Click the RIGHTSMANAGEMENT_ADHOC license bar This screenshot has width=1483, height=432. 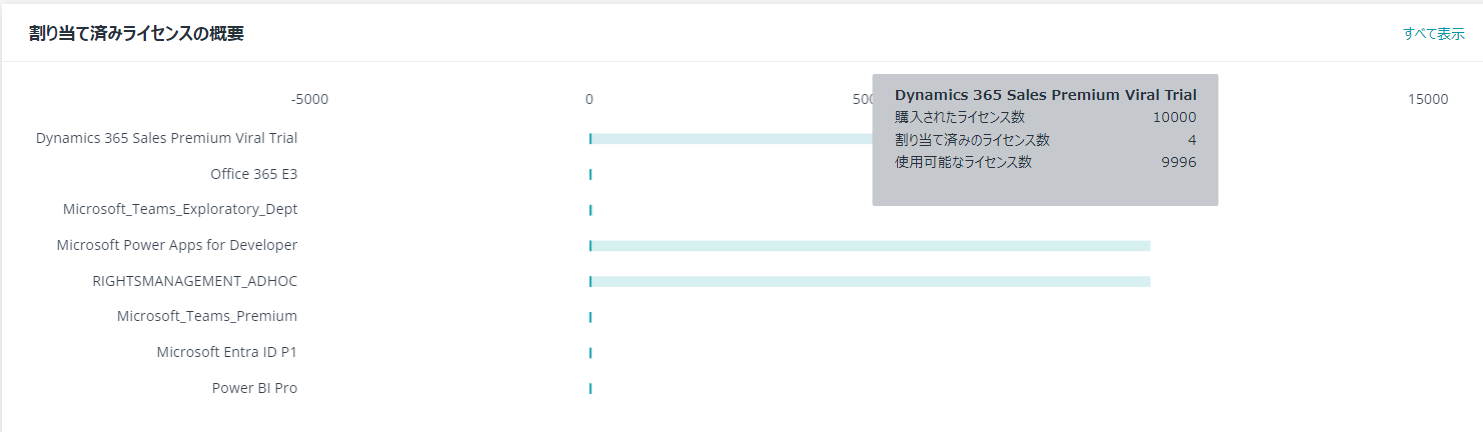870,281
